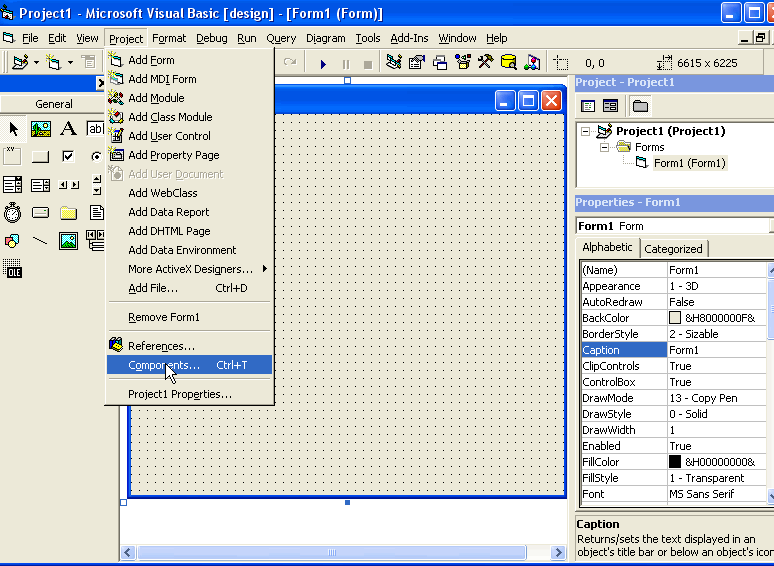Open the Properties Window toolbar icon
774x566 pixels.
point(417,63)
